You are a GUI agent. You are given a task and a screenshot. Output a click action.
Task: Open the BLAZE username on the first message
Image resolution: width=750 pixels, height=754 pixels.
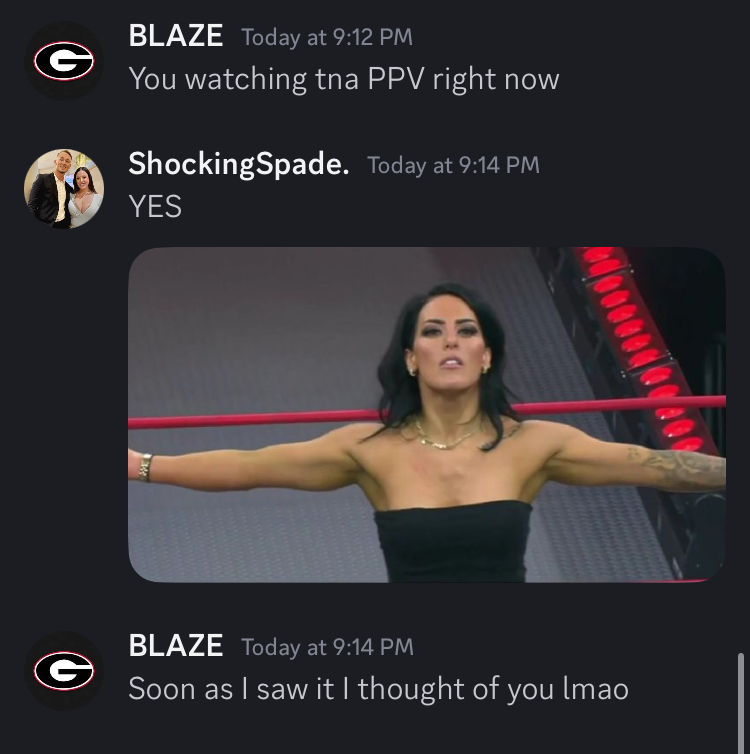point(175,36)
